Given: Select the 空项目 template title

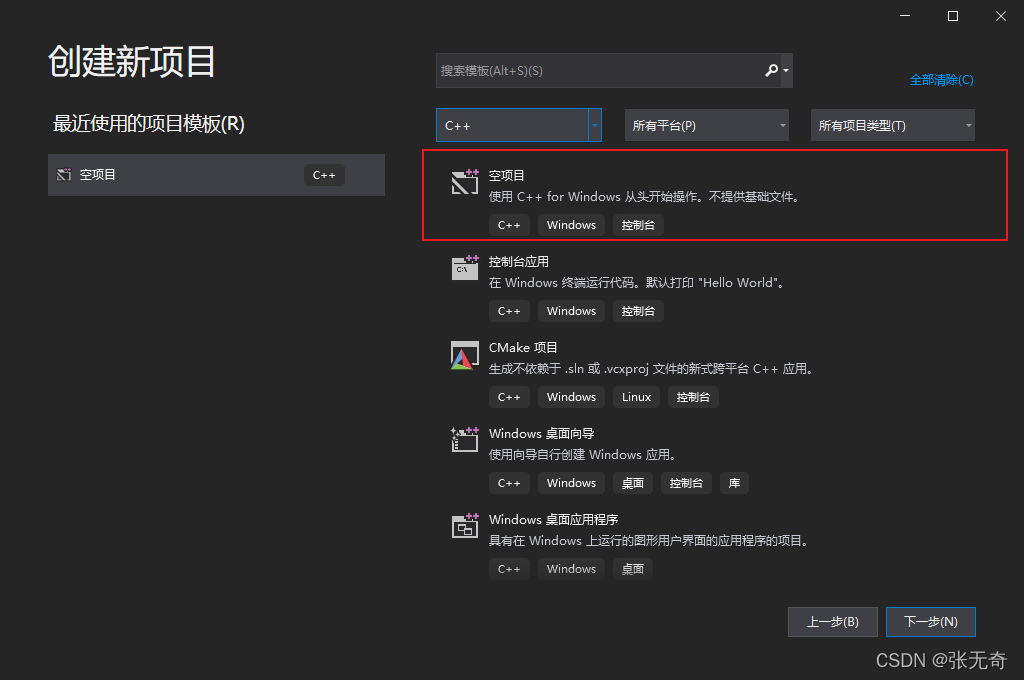Looking at the screenshot, I should (x=507, y=175).
